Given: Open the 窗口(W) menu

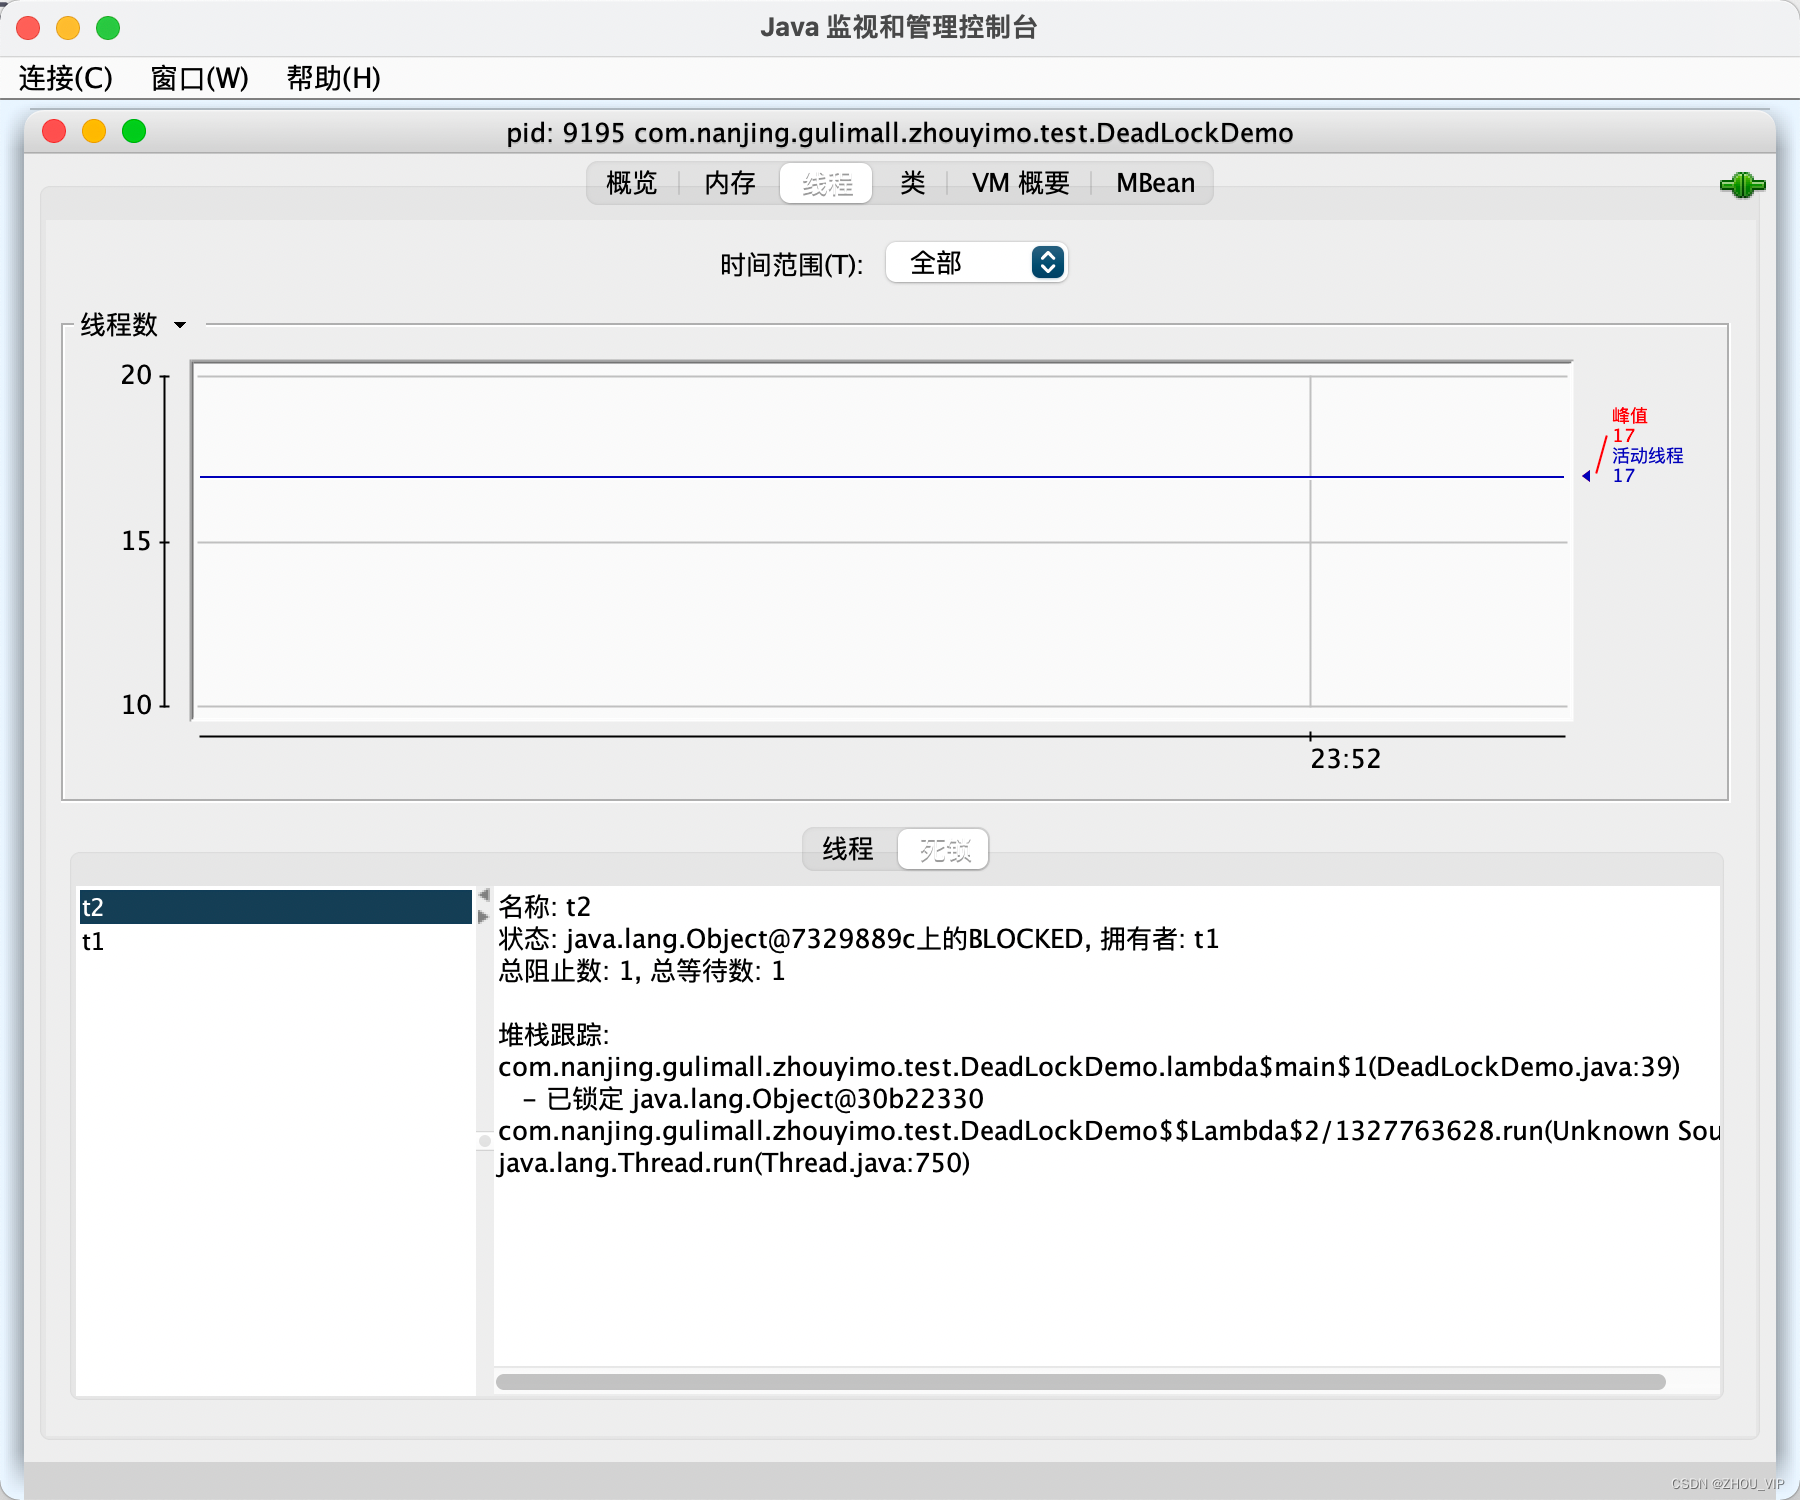Looking at the screenshot, I should point(199,78).
